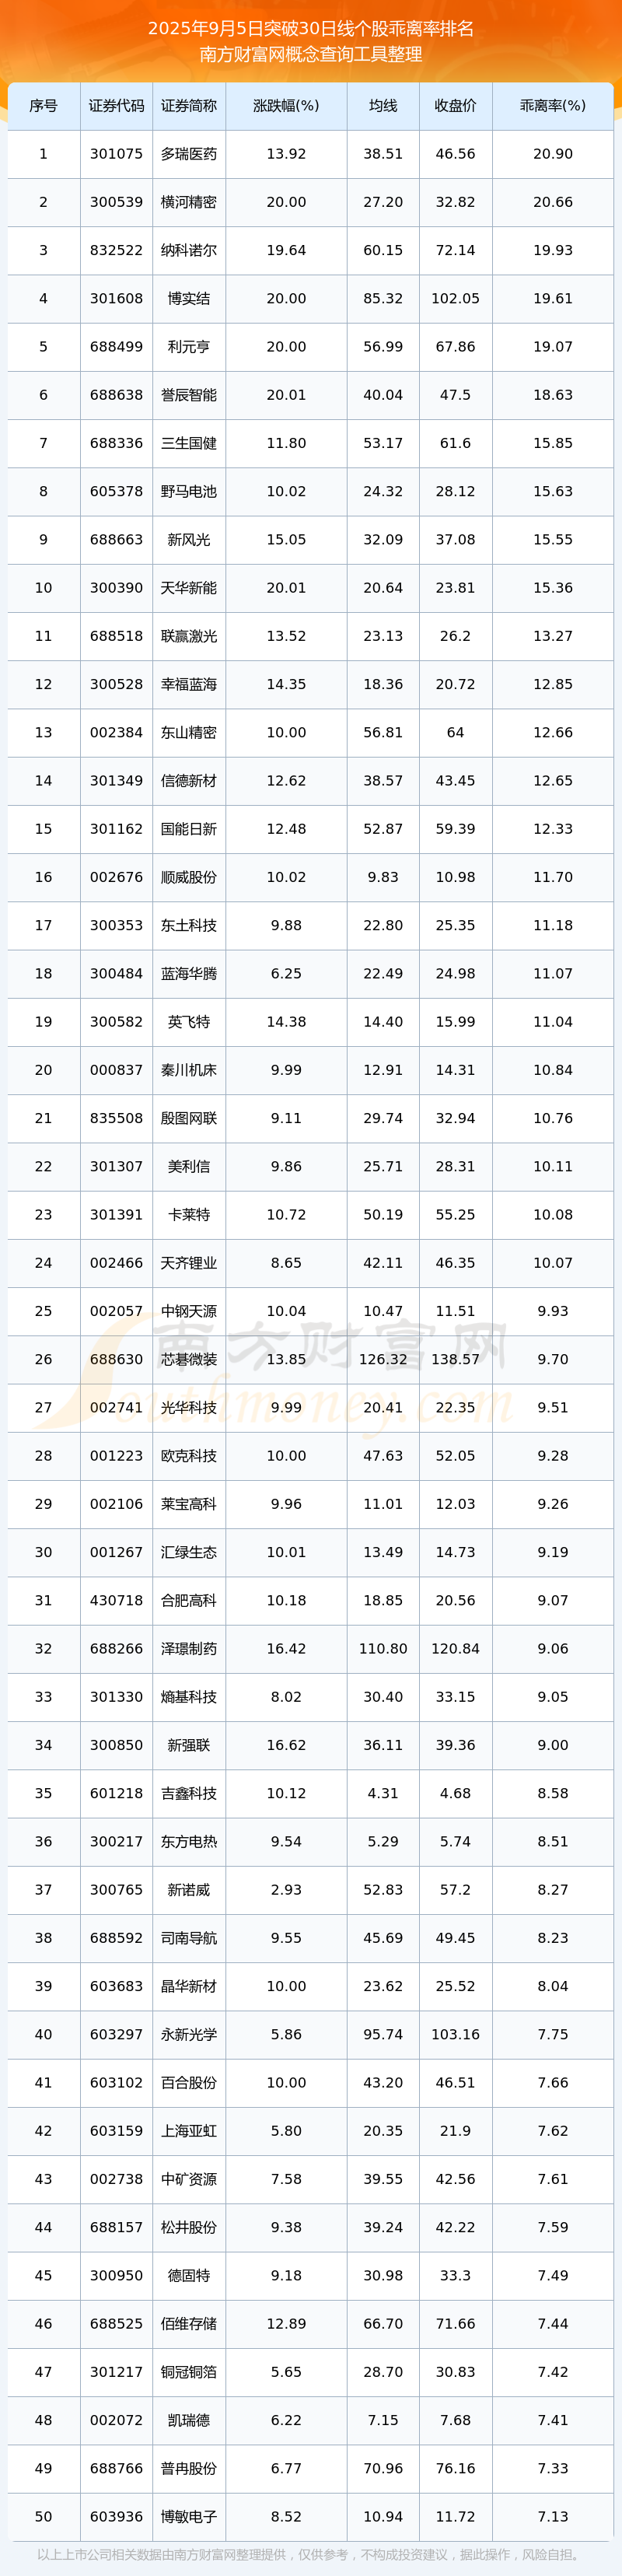Click stock name 东山精密

[189, 733]
